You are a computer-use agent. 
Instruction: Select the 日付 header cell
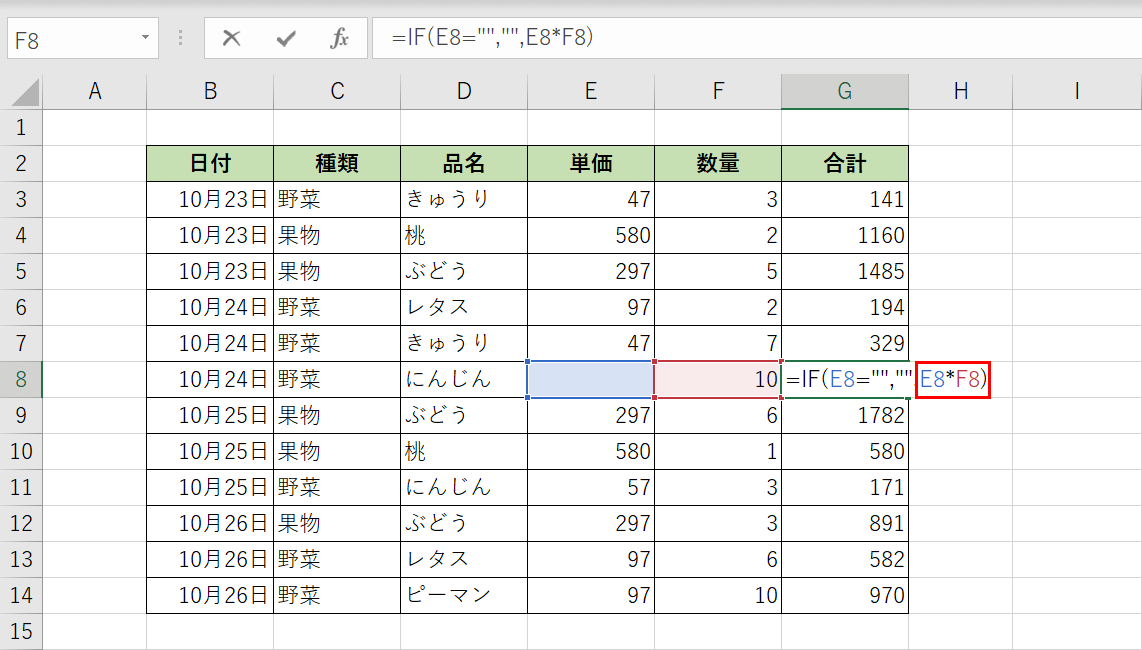coord(209,163)
